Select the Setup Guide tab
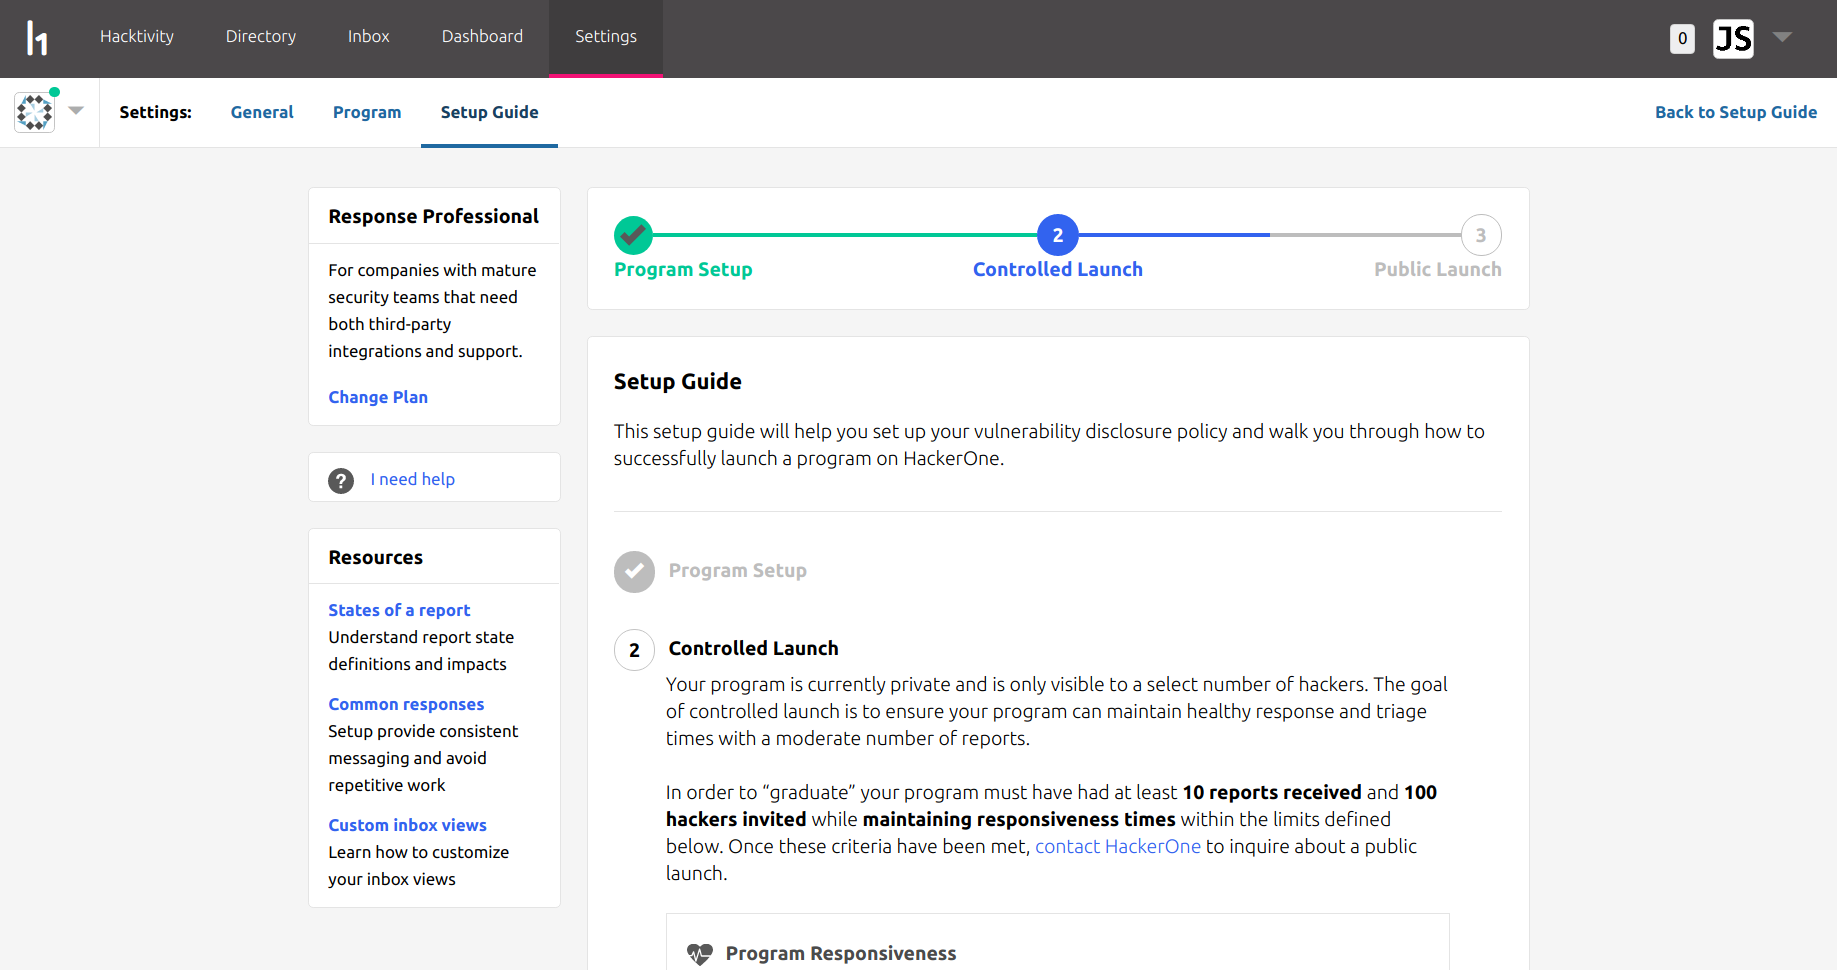Screen dimensions: 1837x970 coord(490,112)
